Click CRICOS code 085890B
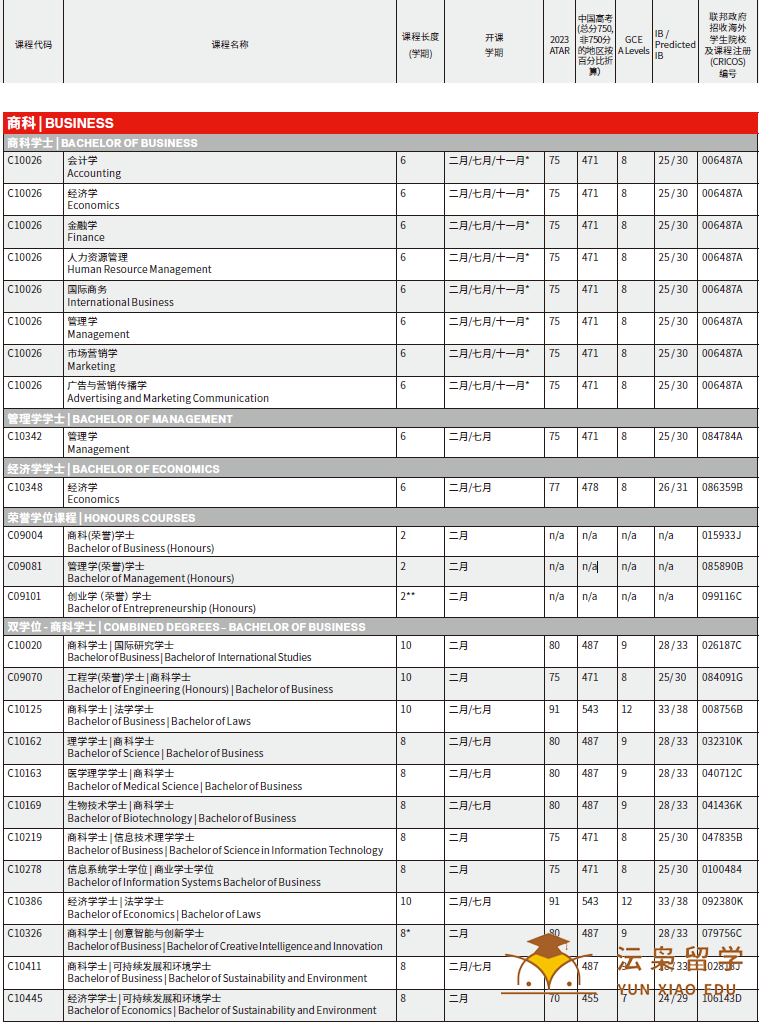This screenshot has width=759, height=1026. click(722, 566)
